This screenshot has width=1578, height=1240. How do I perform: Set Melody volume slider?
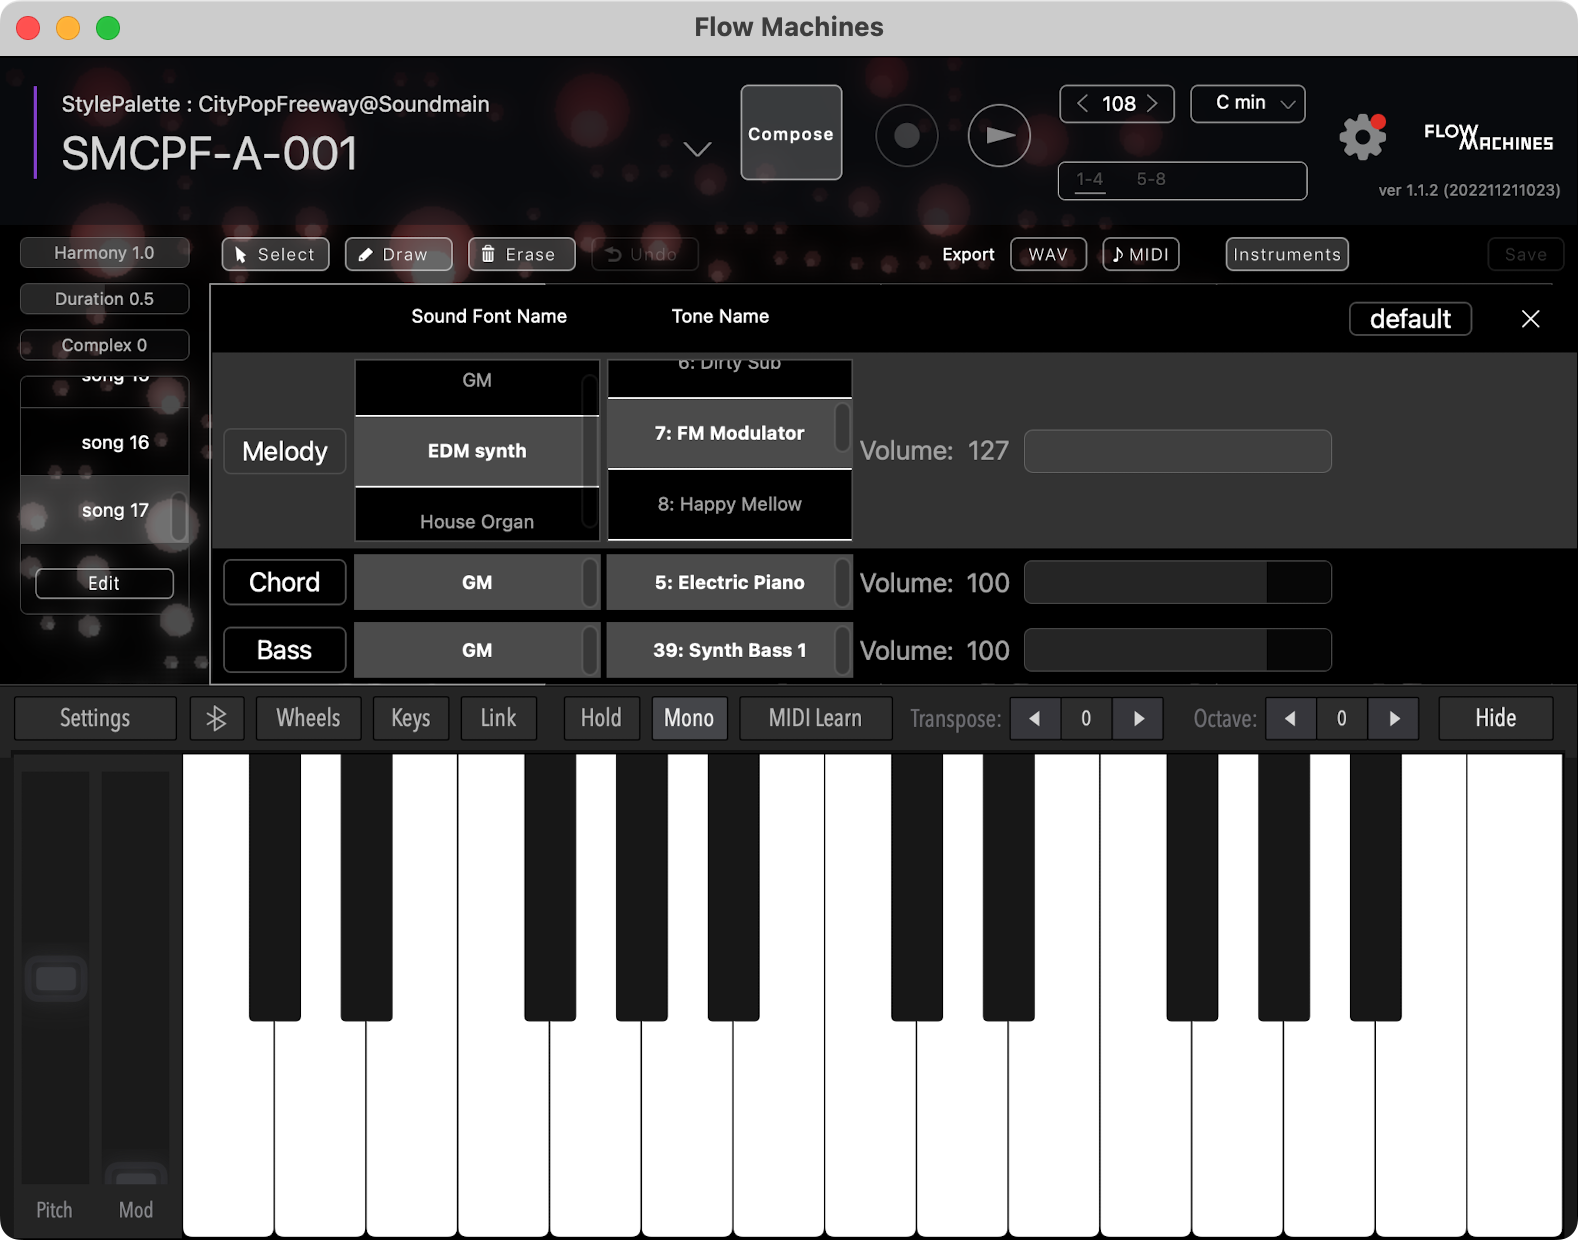(x=1178, y=451)
